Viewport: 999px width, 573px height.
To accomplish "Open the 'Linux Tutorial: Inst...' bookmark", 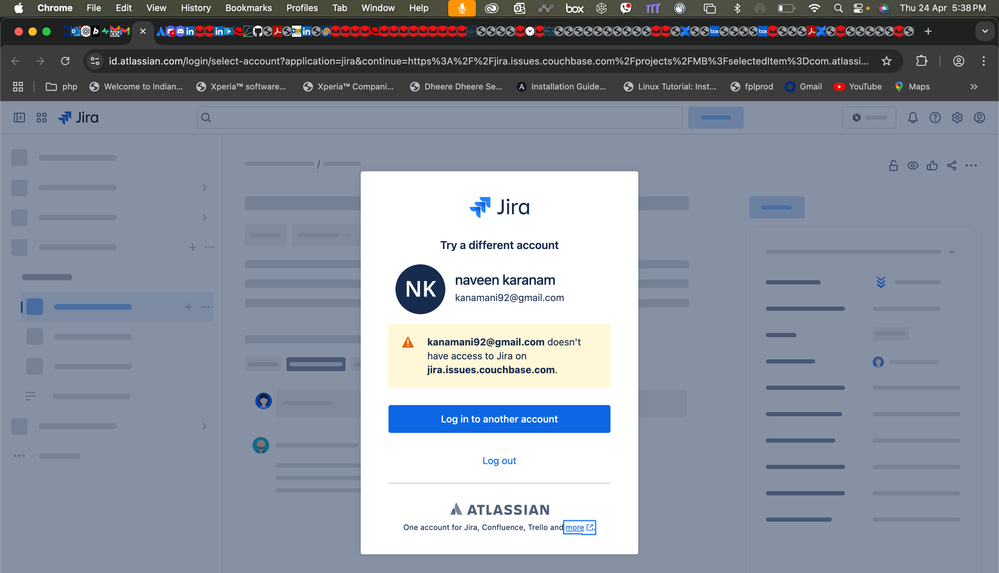I will click(x=670, y=87).
